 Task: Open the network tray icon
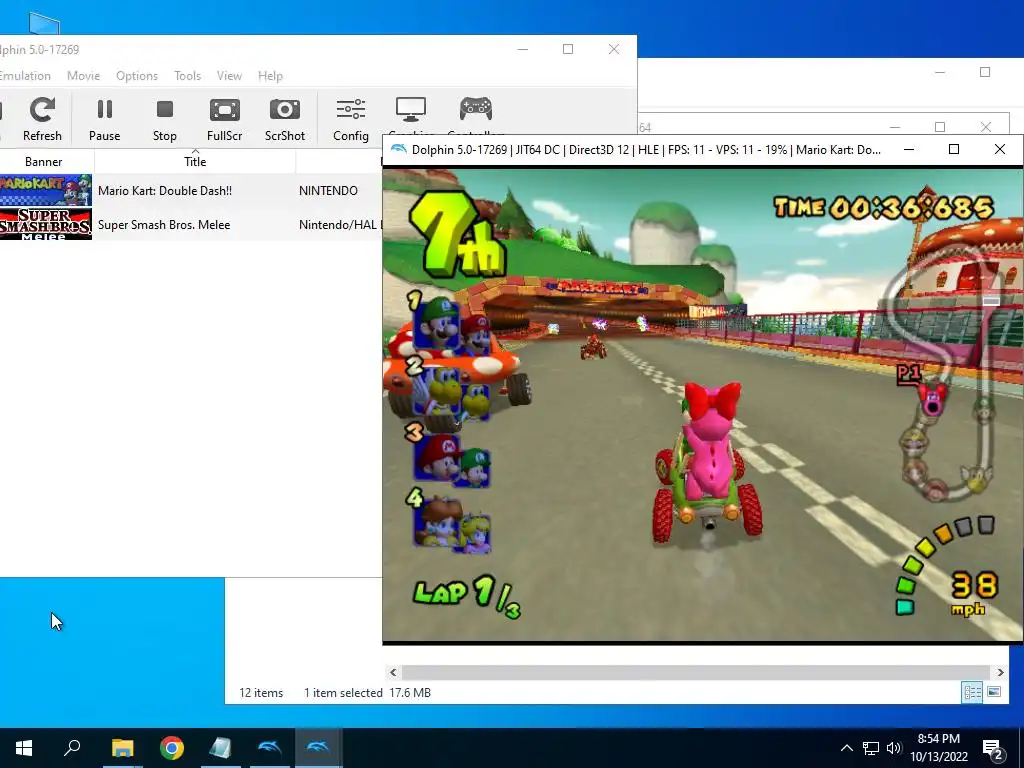tap(871, 748)
